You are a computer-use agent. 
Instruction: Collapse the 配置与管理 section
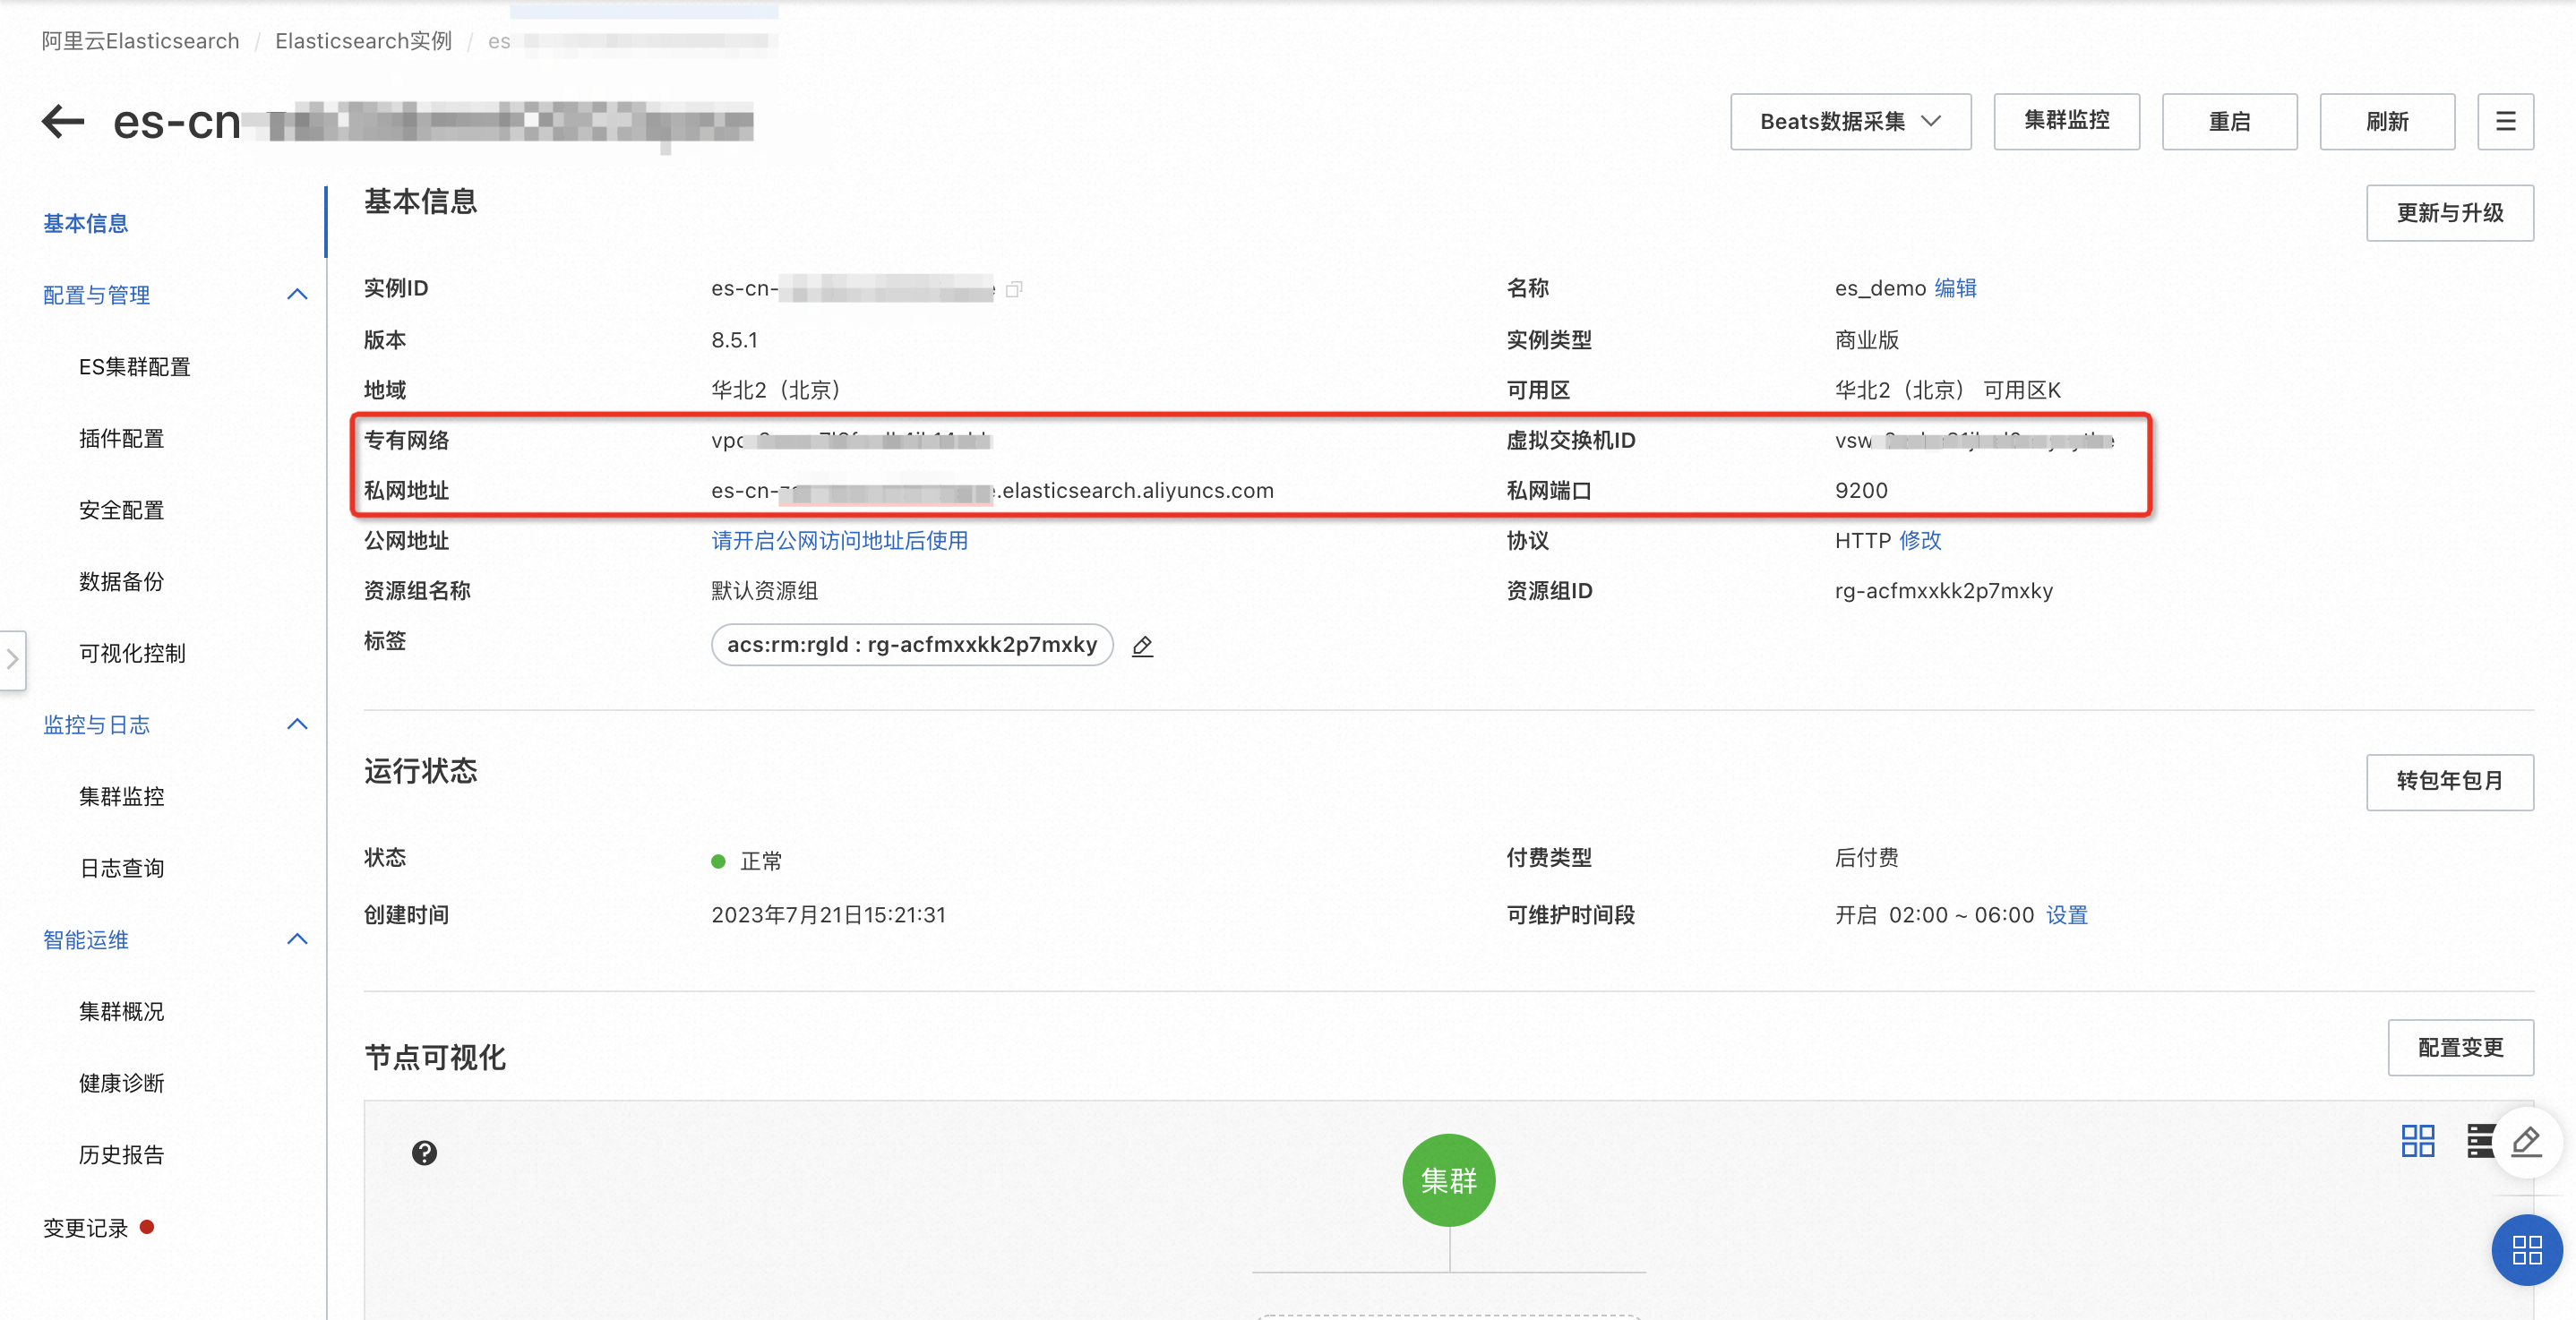(x=297, y=295)
